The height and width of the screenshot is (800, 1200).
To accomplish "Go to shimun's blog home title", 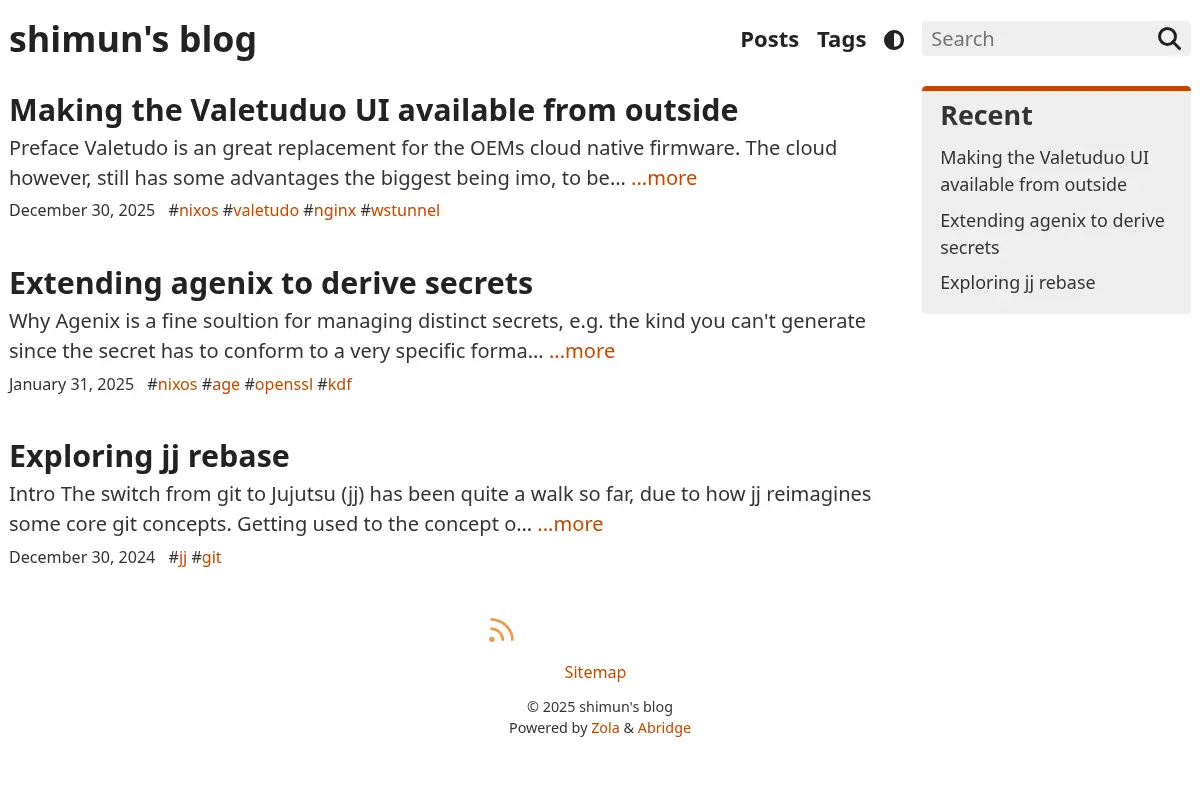I will point(133,40).
